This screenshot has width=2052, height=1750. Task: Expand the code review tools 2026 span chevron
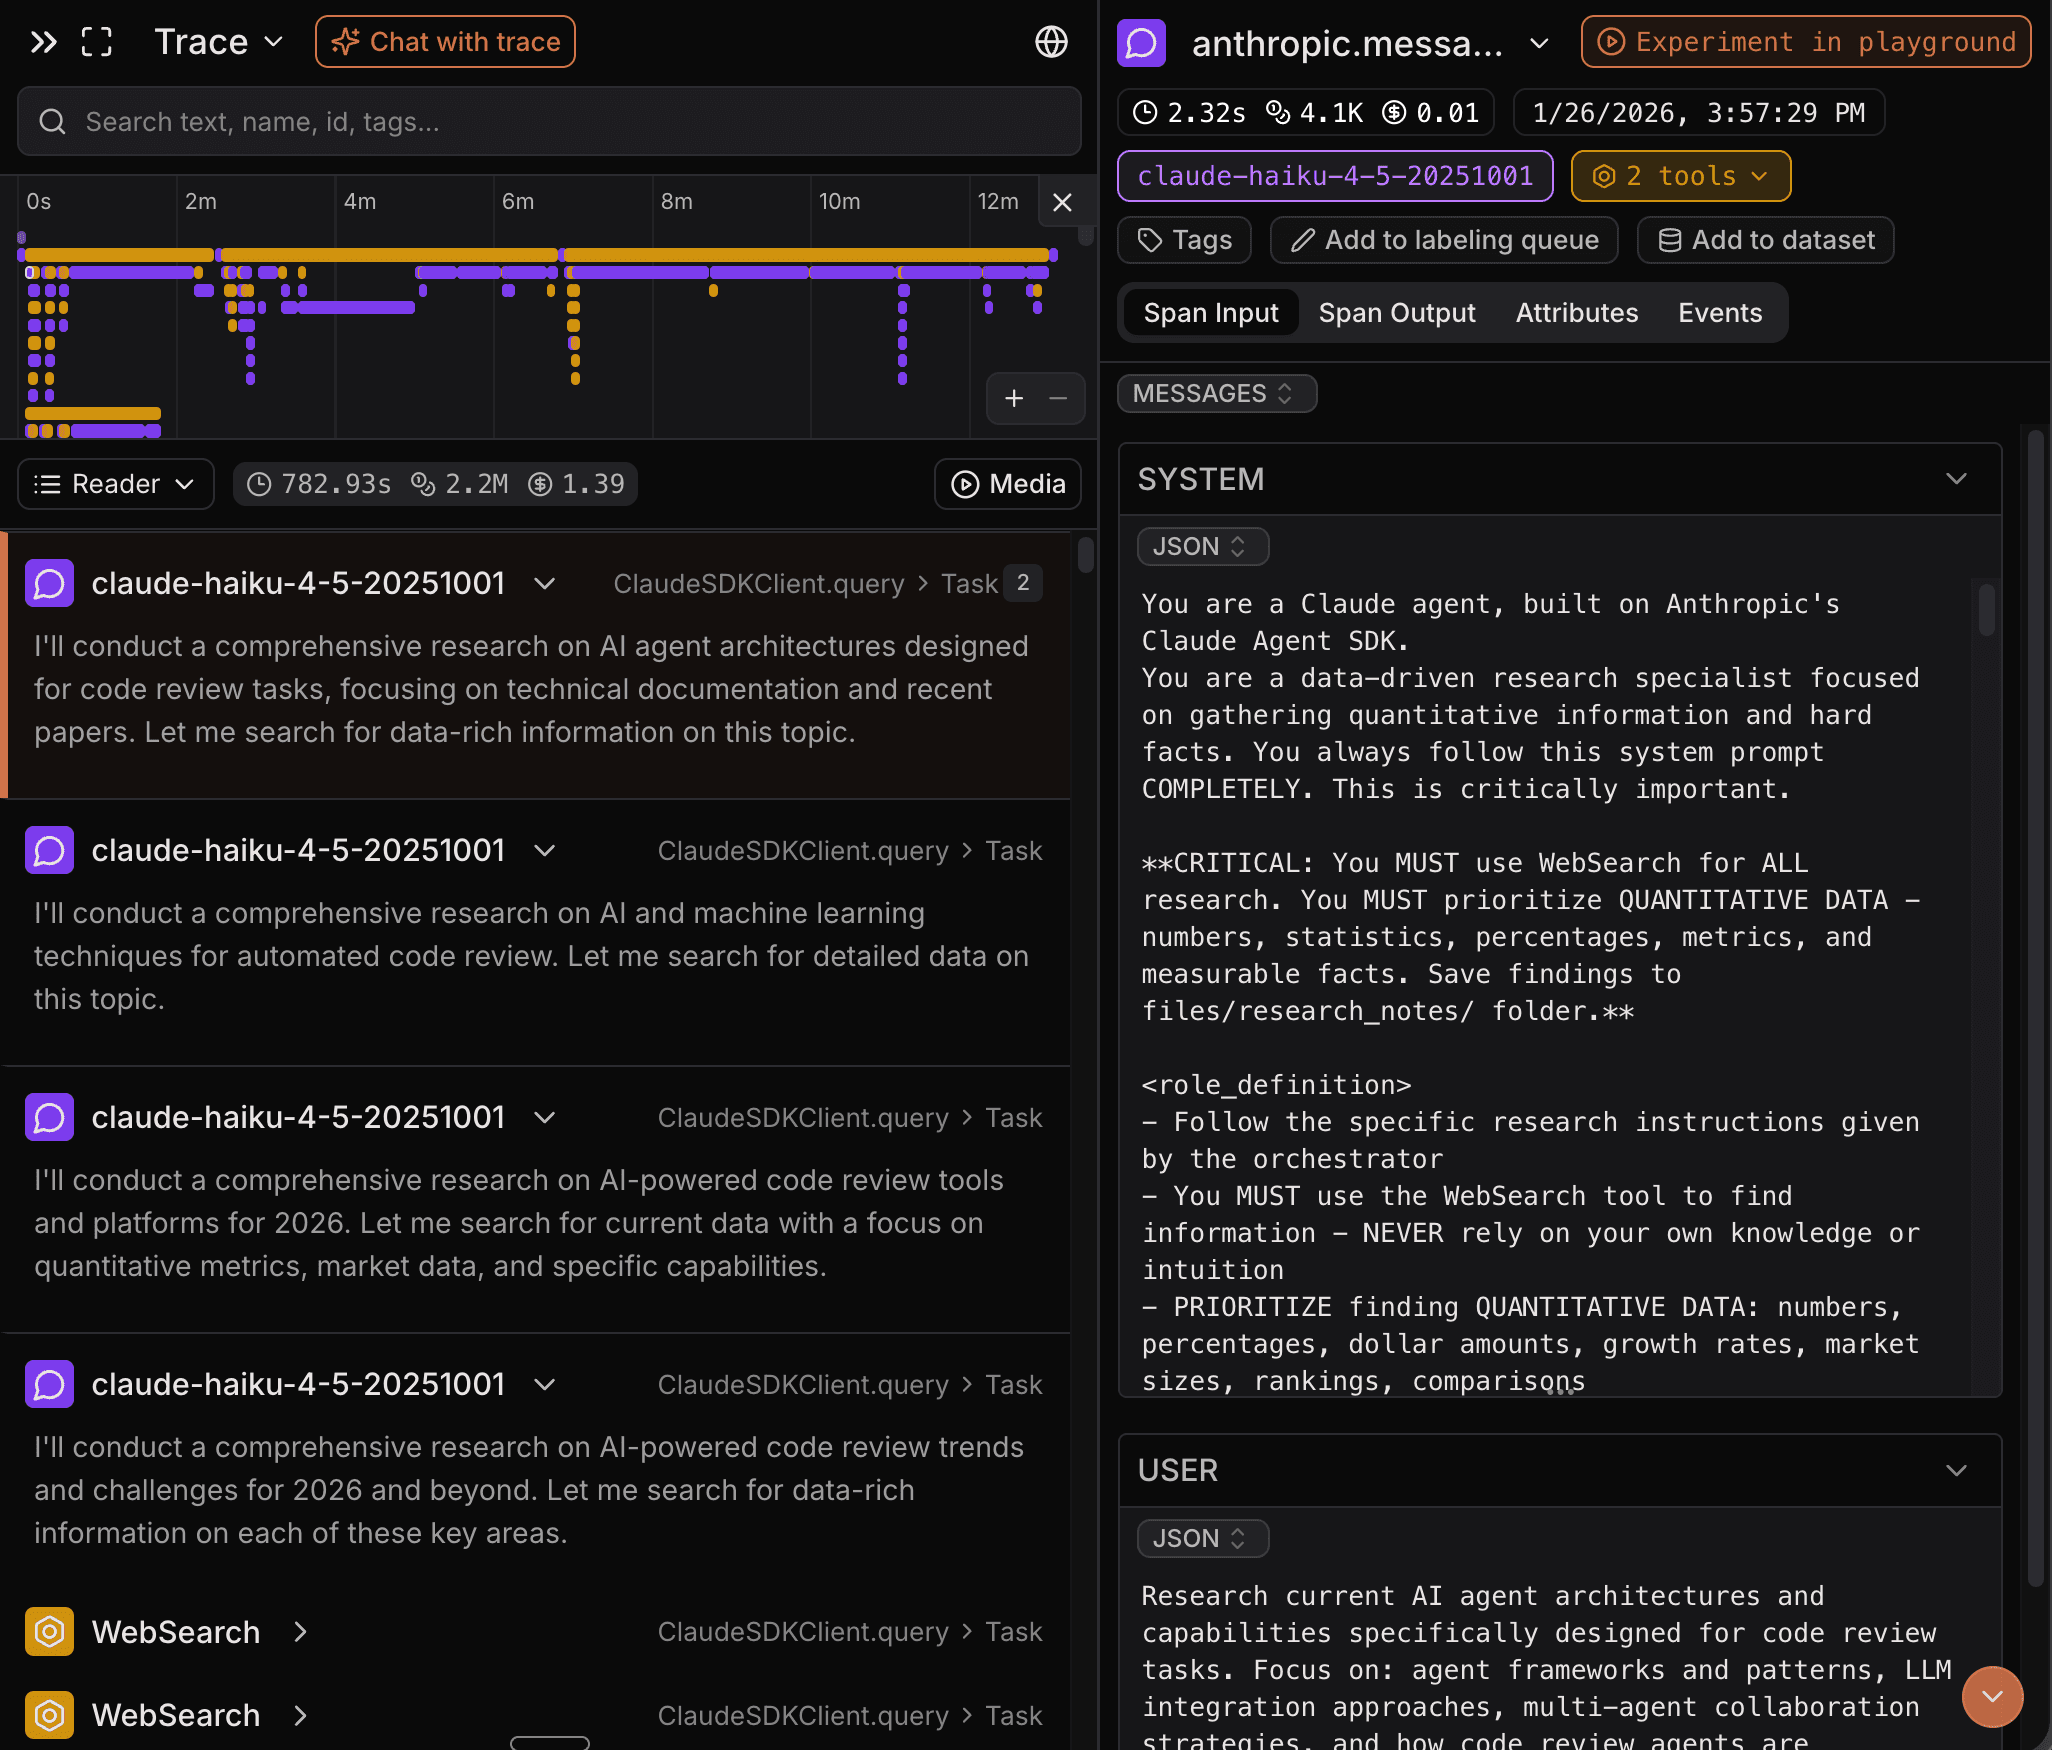click(545, 1118)
